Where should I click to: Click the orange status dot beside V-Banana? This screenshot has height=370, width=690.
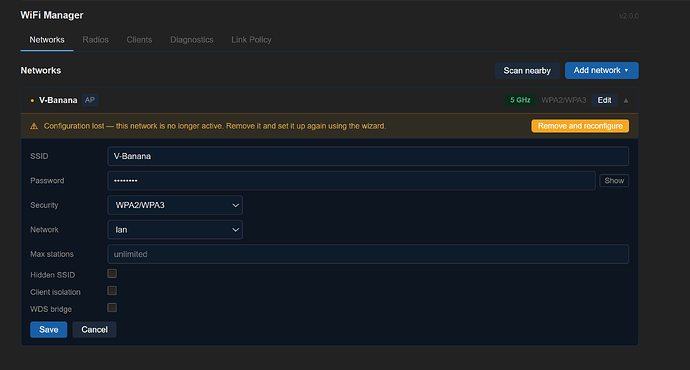pos(32,101)
